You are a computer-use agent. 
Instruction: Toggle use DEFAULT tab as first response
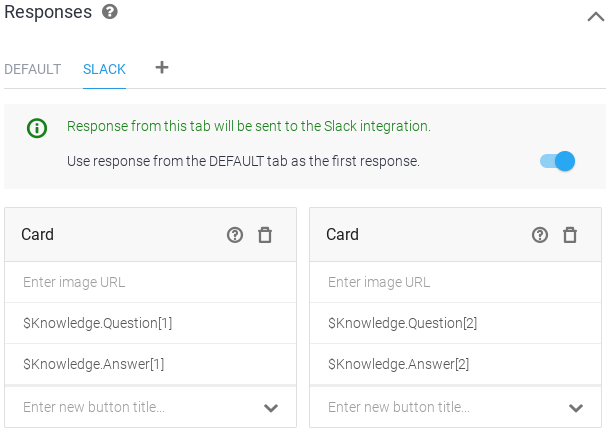pos(558,161)
